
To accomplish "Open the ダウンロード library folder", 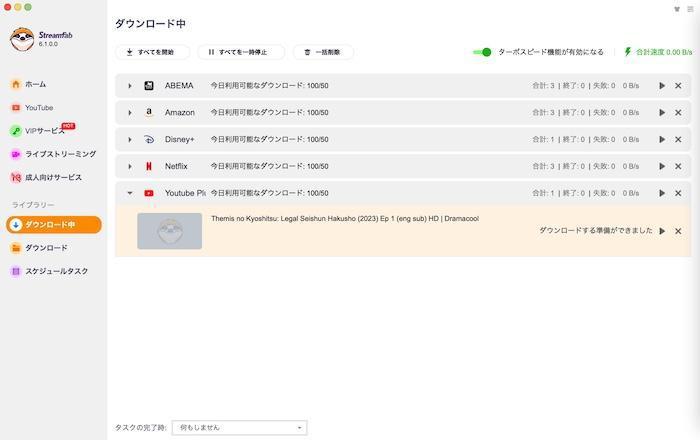I will (39, 248).
